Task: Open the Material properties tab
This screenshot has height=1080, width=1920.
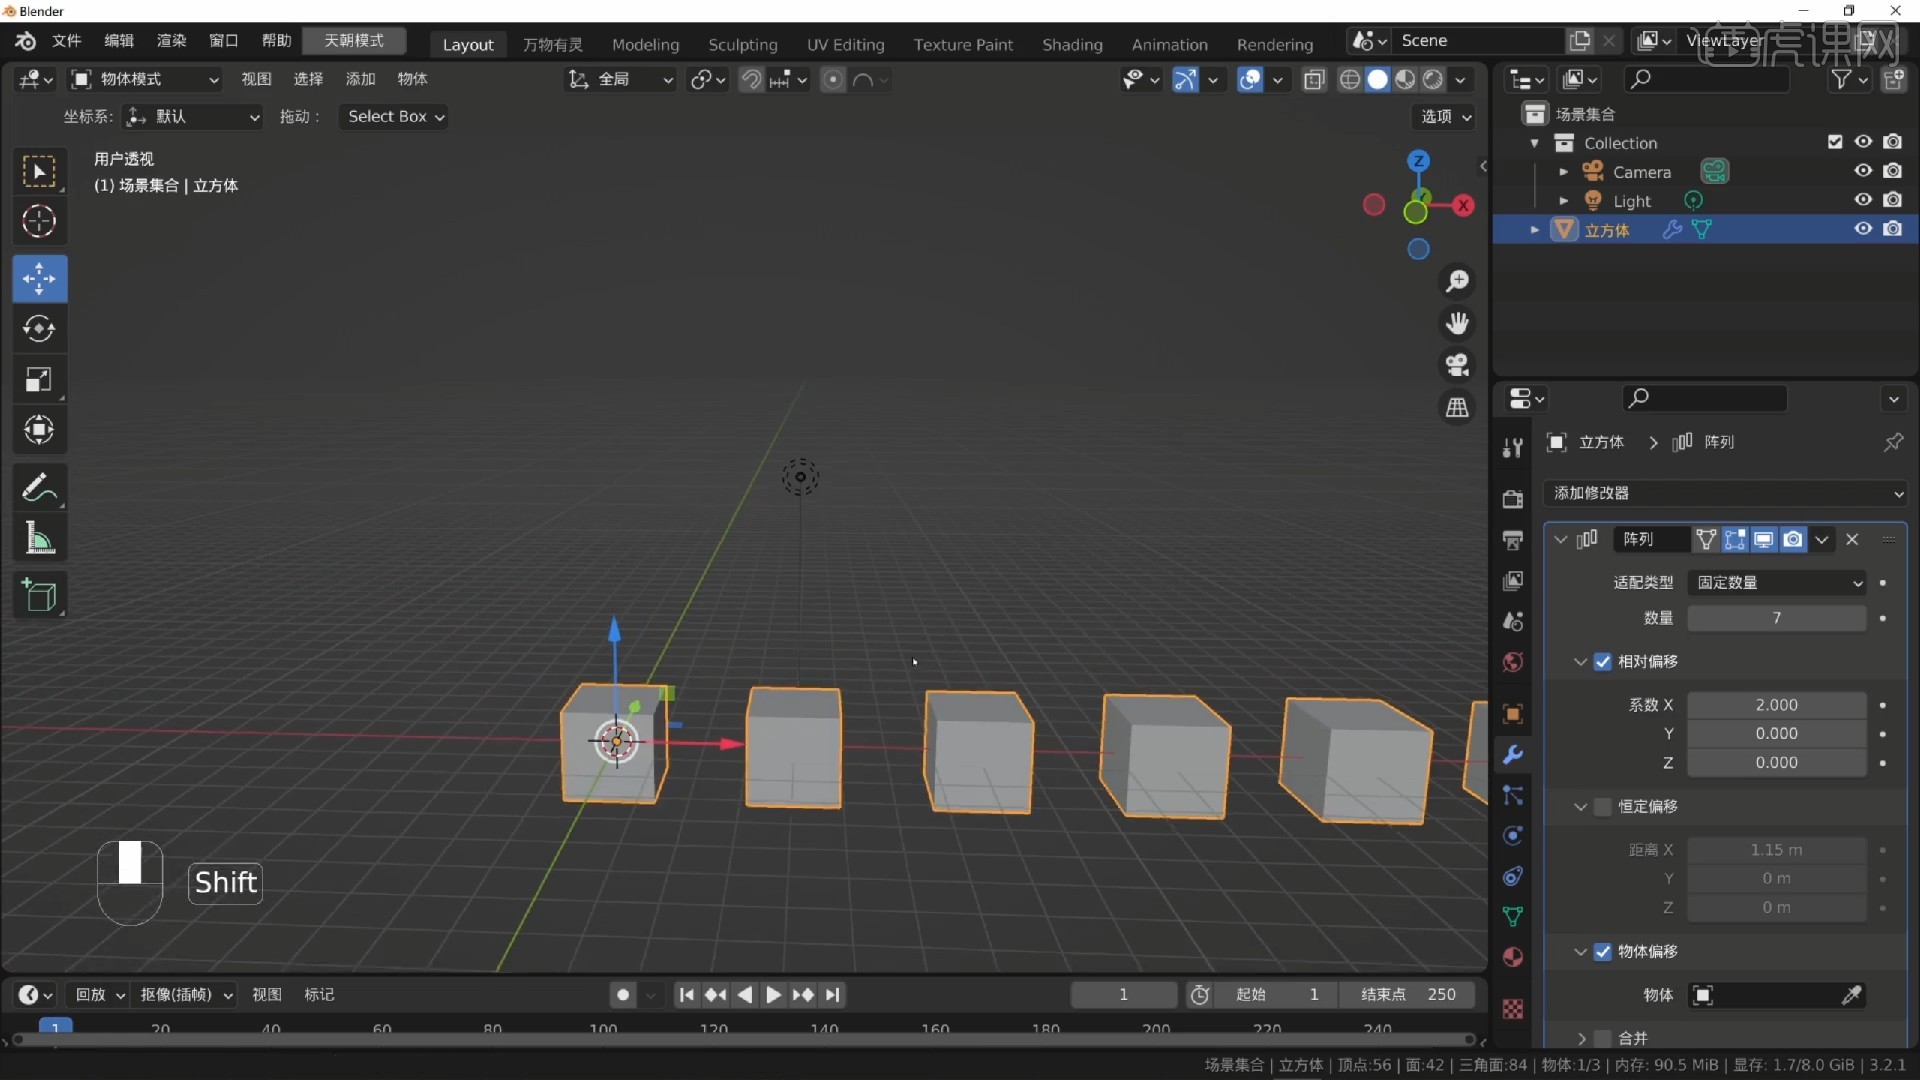Action: pos(1513,957)
